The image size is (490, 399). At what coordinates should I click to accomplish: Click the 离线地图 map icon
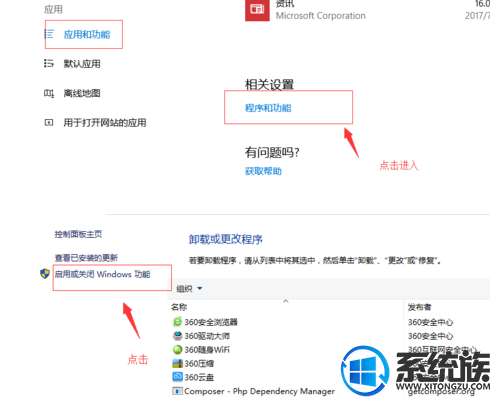(49, 93)
